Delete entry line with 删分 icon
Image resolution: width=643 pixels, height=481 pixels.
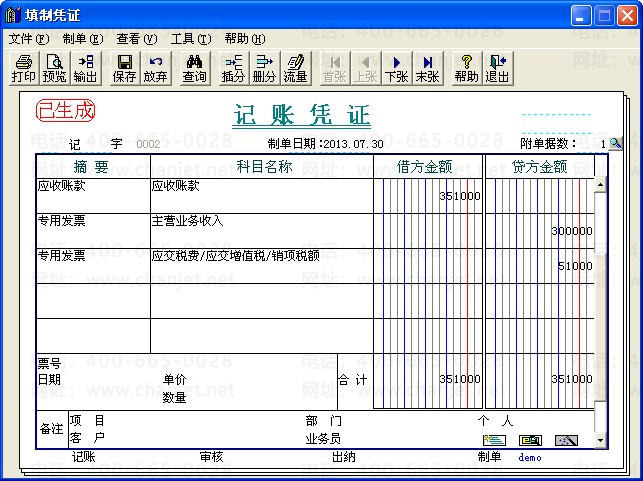(264, 68)
